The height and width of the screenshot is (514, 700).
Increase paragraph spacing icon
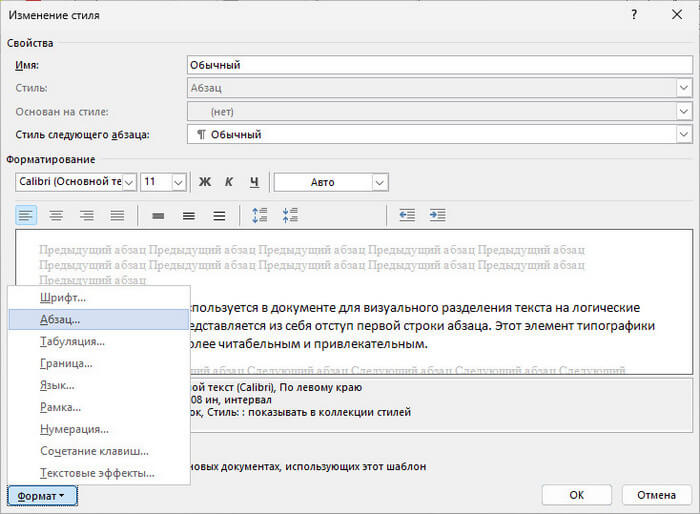259,216
